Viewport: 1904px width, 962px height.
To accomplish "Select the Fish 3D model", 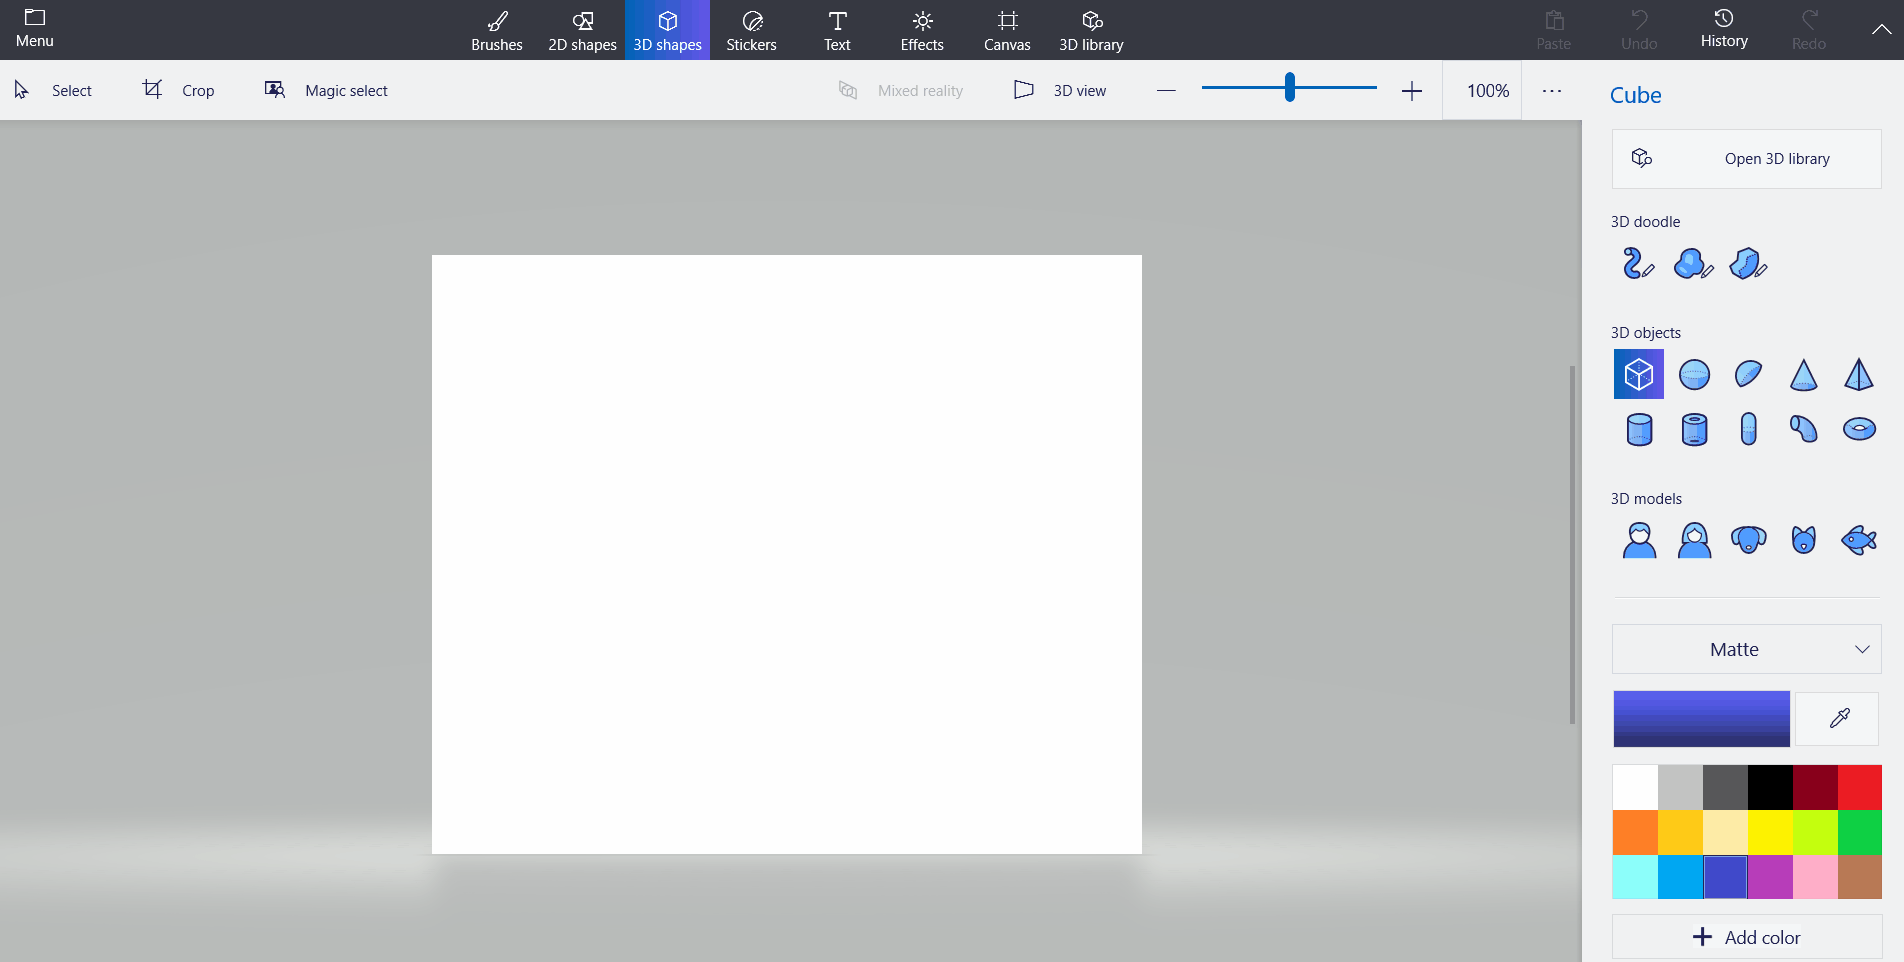I will pyautogui.click(x=1858, y=540).
